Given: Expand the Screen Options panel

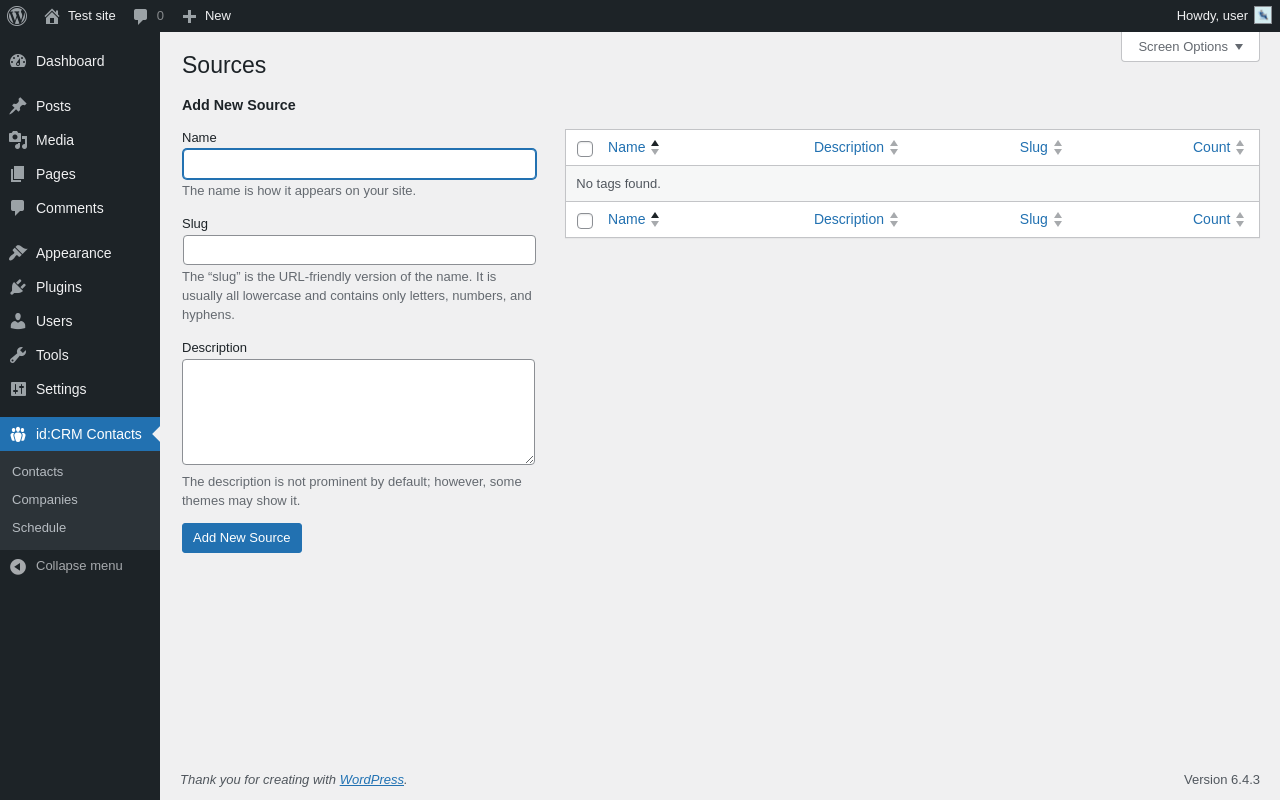Looking at the screenshot, I should coord(1190,47).
